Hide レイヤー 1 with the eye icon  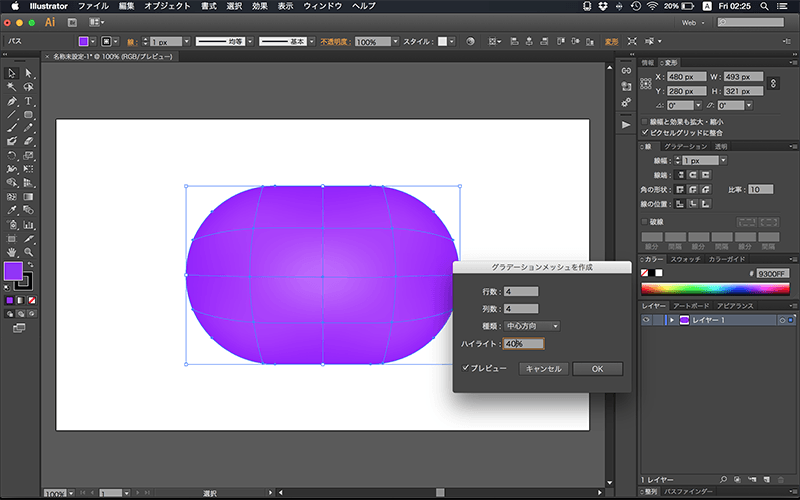pos(646,320)
